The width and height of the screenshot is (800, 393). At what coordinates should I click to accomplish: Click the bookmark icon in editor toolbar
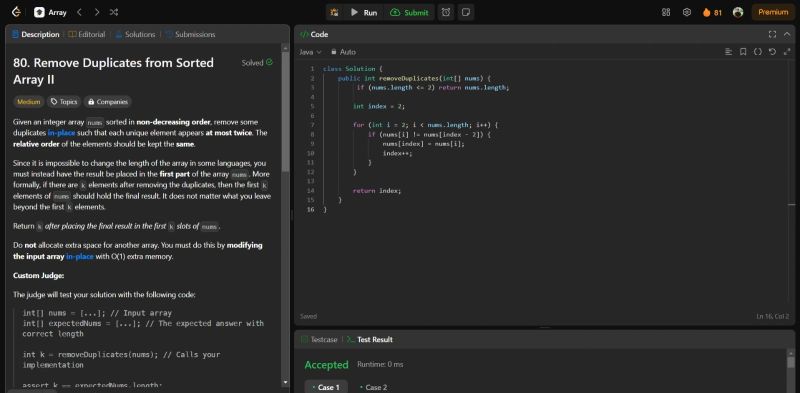click(743, 52)
